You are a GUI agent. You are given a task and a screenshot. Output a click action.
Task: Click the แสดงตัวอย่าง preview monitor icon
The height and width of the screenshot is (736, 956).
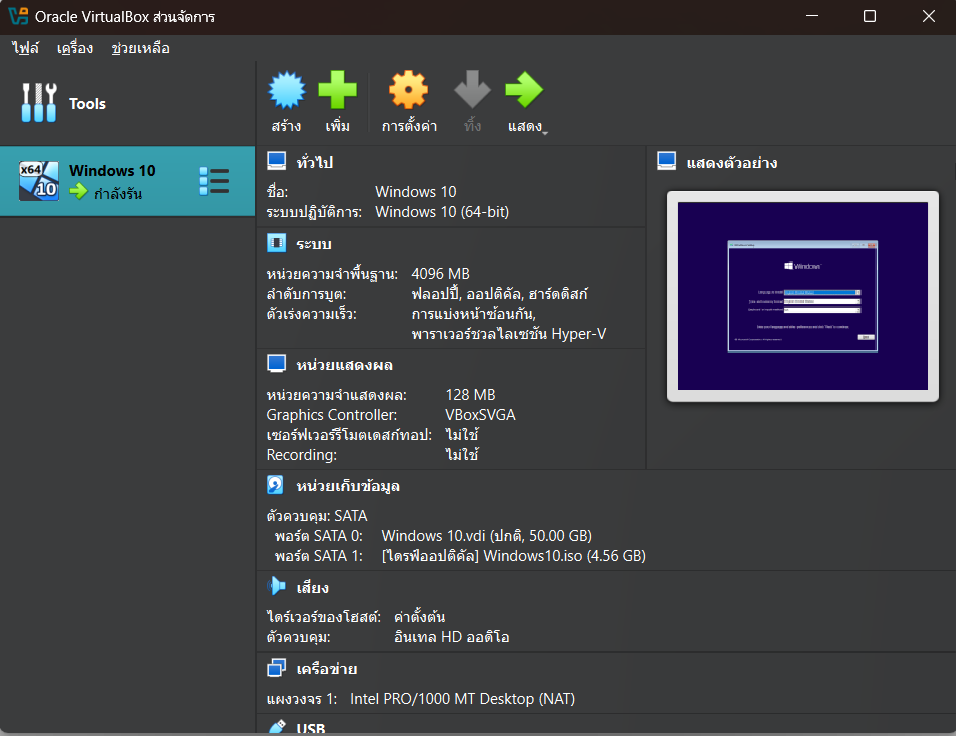point(667,161)
